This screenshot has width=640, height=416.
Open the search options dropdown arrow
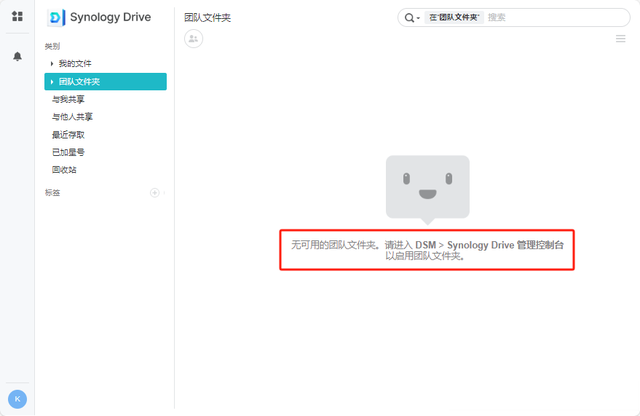[x=418, y=18]
